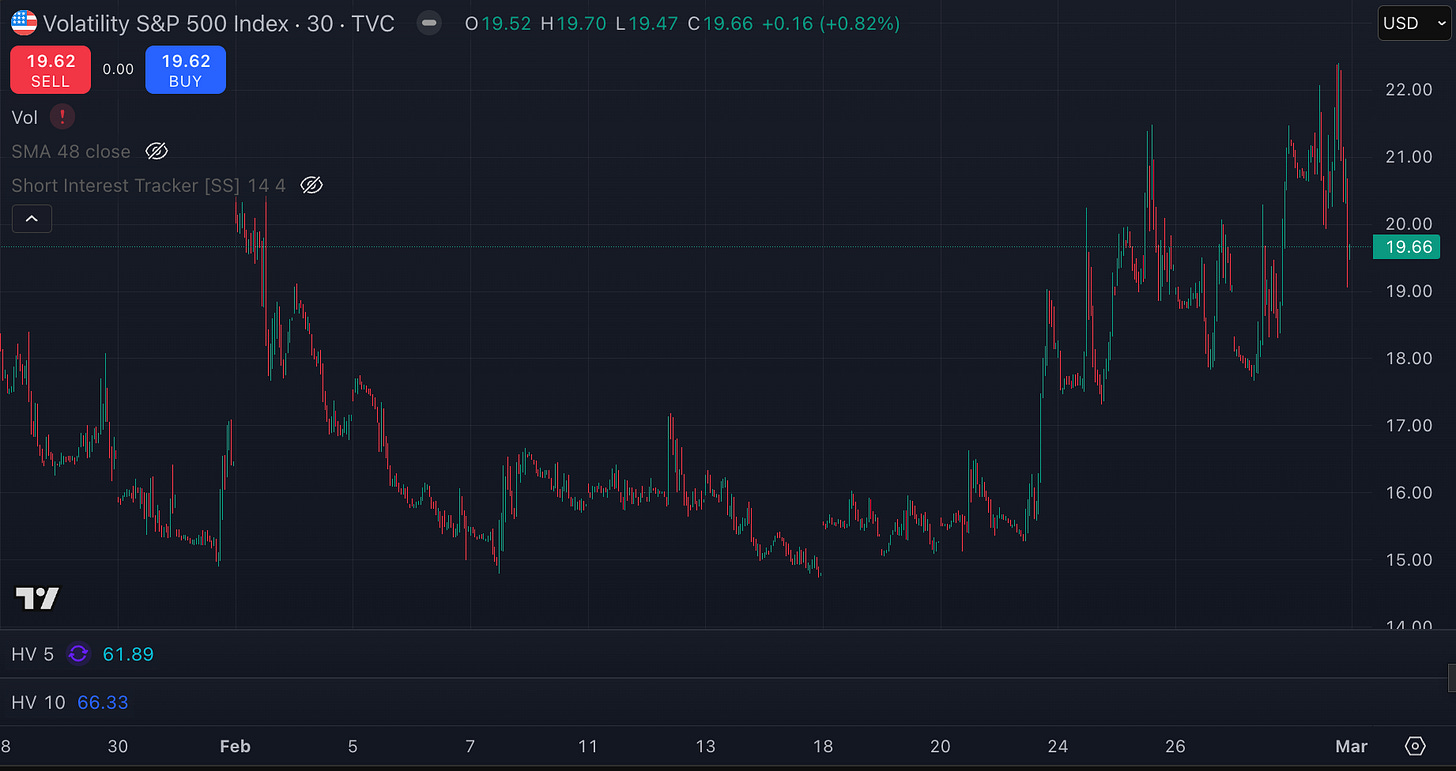Click the HV 10 value 66.33
This screenshot has height=771, width=1456.
pos(103,702)
